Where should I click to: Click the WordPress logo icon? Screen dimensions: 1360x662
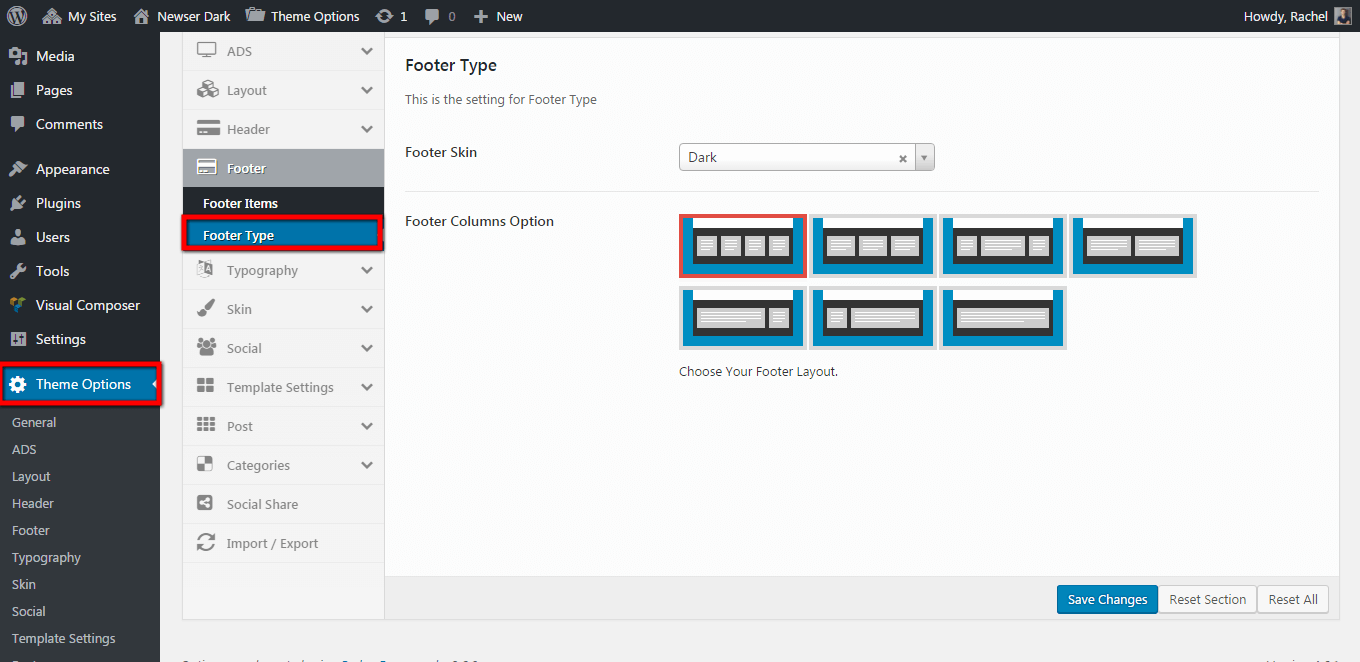(17, 16)
